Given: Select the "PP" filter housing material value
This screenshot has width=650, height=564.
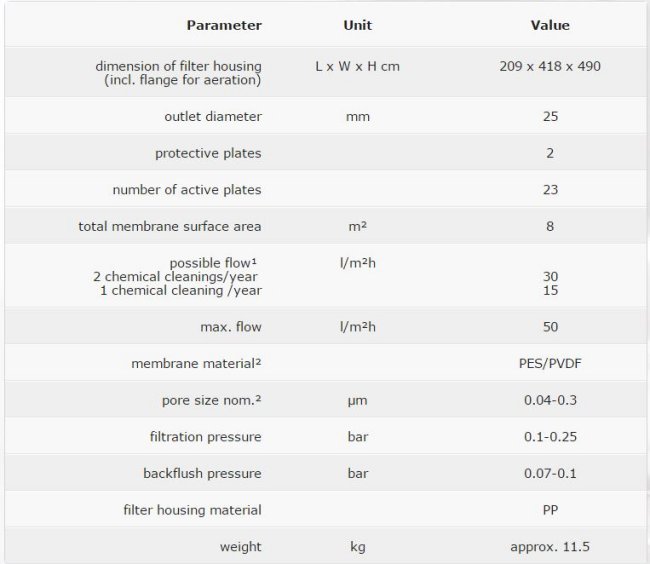Looking at the screenshot, I should pyautogui.click(x=549, y=510).
